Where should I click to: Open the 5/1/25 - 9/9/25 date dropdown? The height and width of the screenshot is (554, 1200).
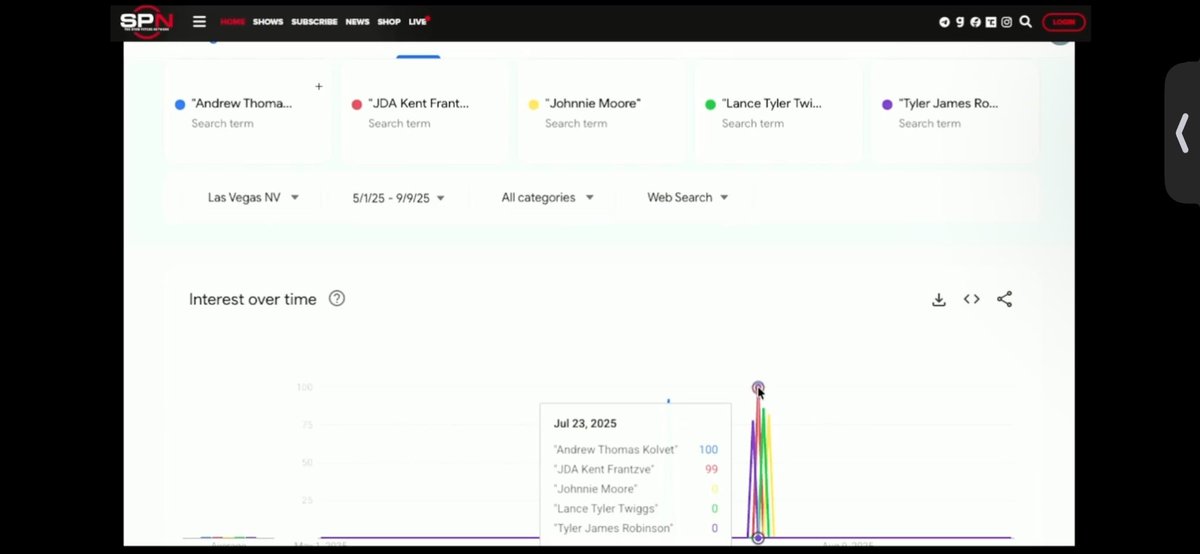[x=398, y=198]
